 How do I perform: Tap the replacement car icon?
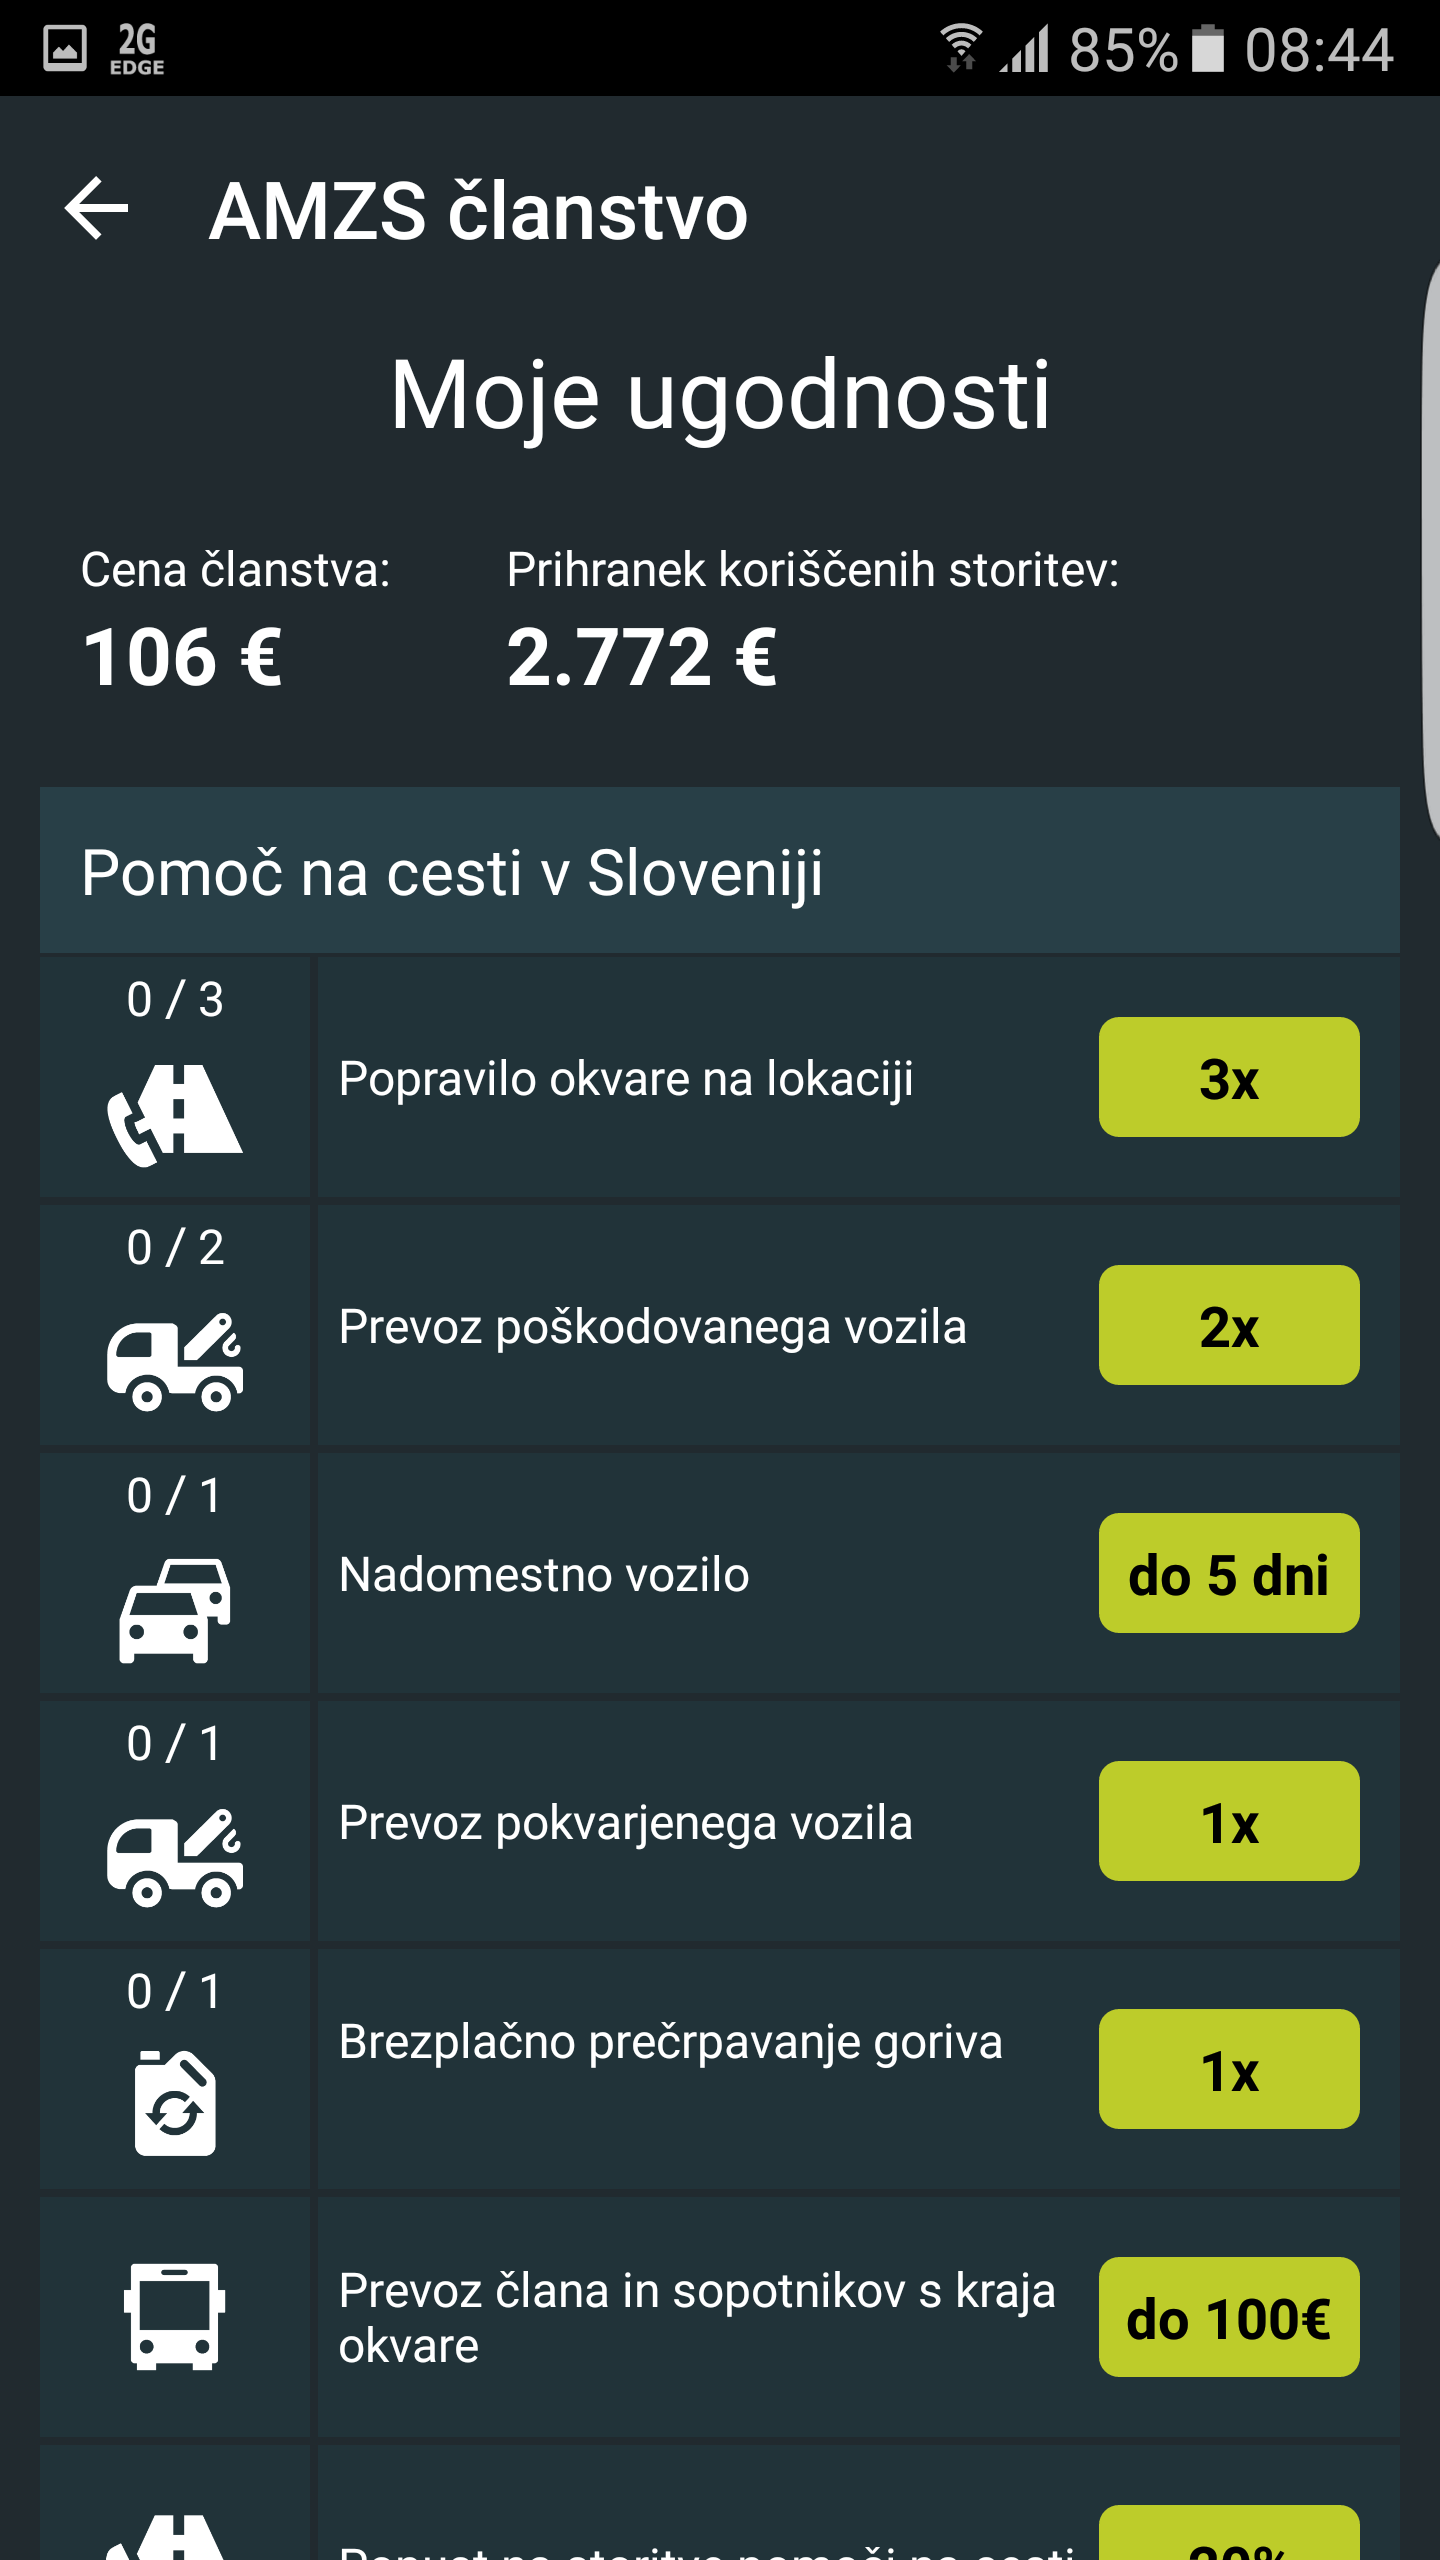coord(174,1610)
